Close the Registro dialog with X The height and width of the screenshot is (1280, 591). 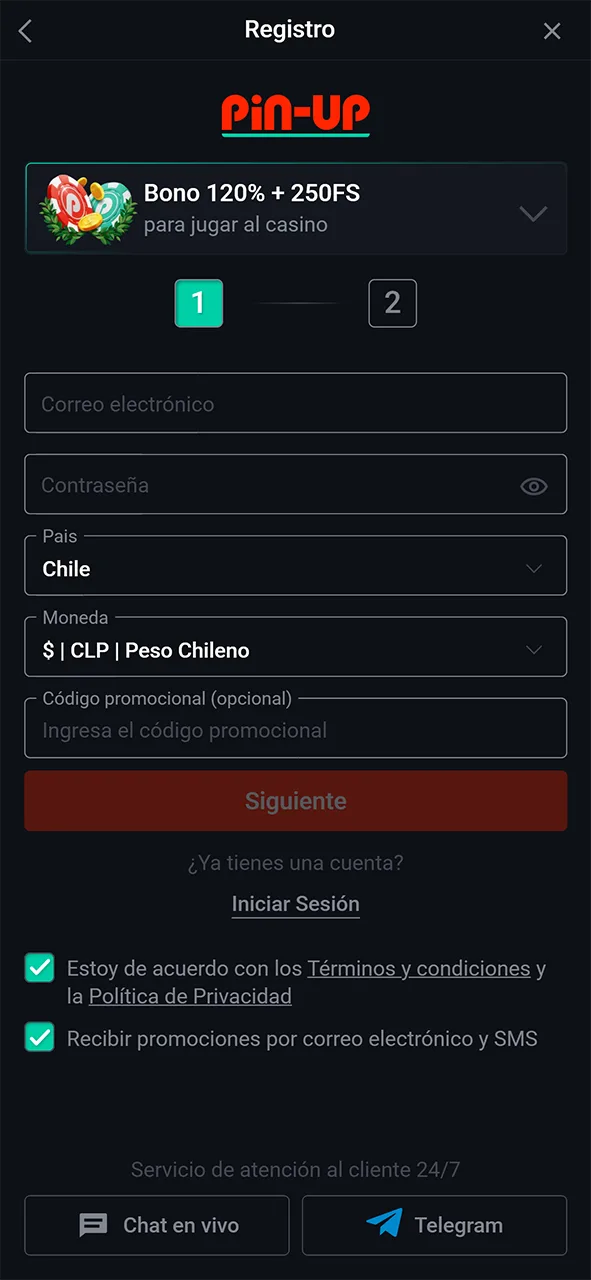pyautogui.click(x=552, y=31)
